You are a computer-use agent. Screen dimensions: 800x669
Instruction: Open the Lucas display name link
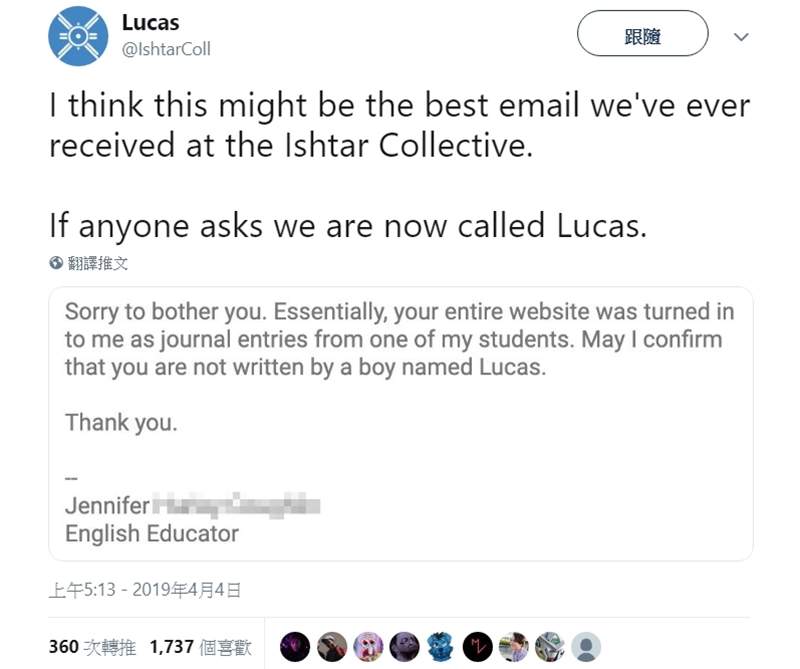(x=150, y=23)
